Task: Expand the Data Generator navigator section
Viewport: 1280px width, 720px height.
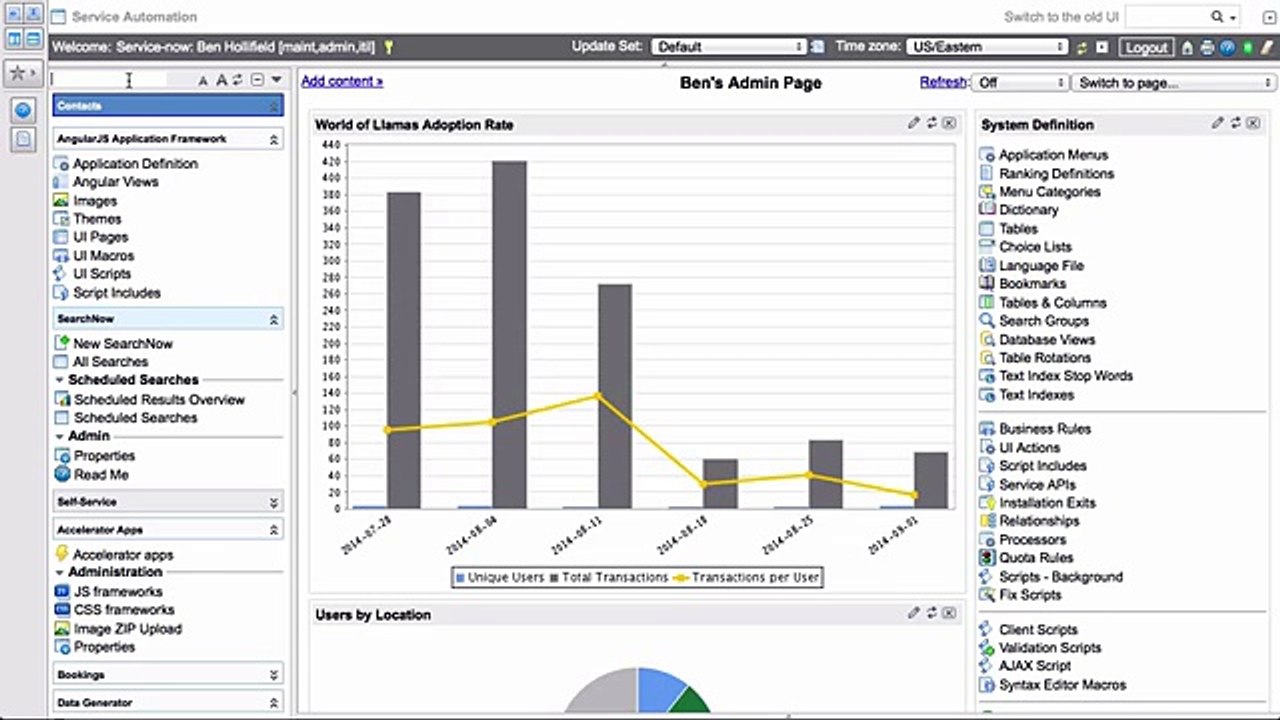Action: click(x=273, y=703)
